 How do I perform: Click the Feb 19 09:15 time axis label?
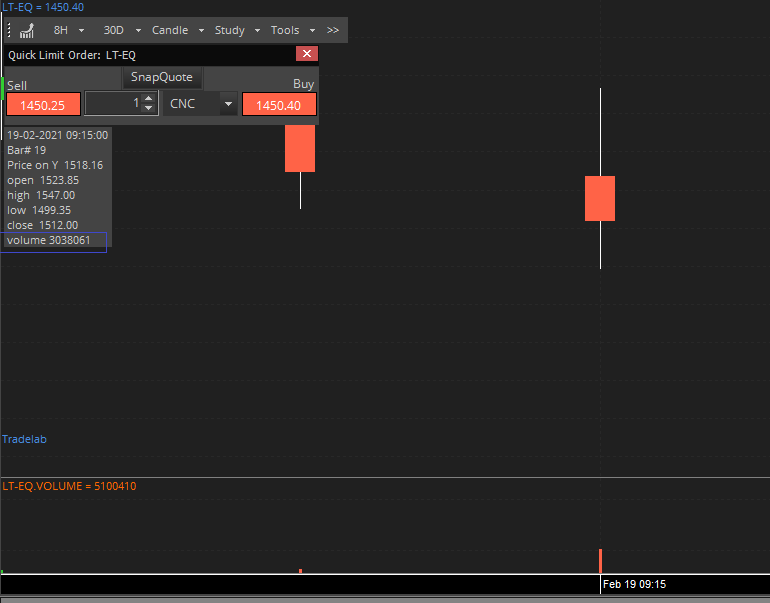(634, 584)
